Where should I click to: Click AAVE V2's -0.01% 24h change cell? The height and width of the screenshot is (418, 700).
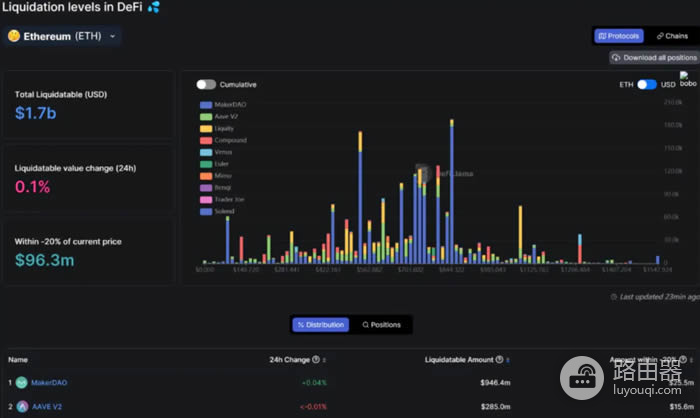click(x=313, y=407)
